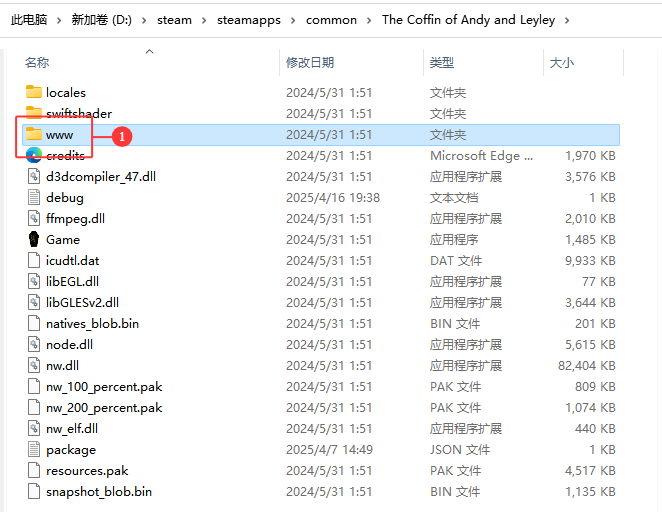Sort by 修改日期 column header
662x512 pixels.
click(310, 62)
